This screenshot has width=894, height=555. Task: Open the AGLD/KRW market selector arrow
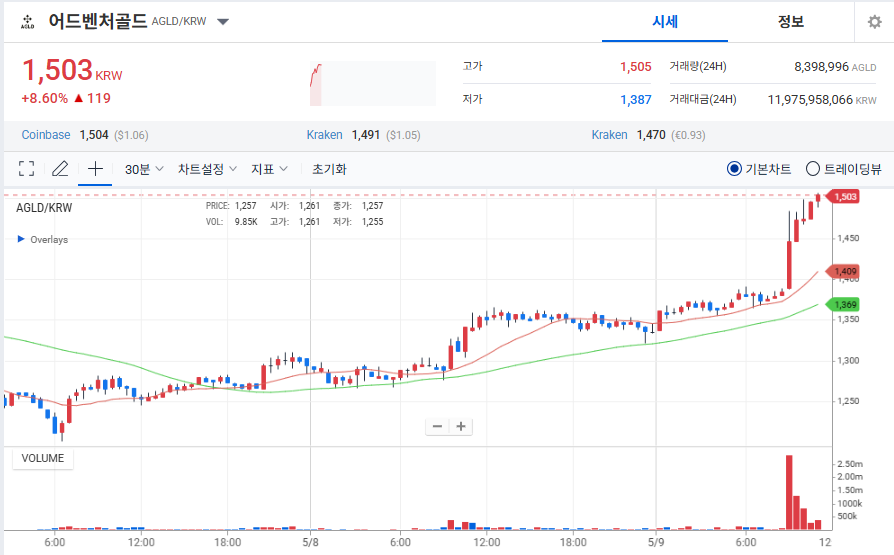click(x=223, y=22)
